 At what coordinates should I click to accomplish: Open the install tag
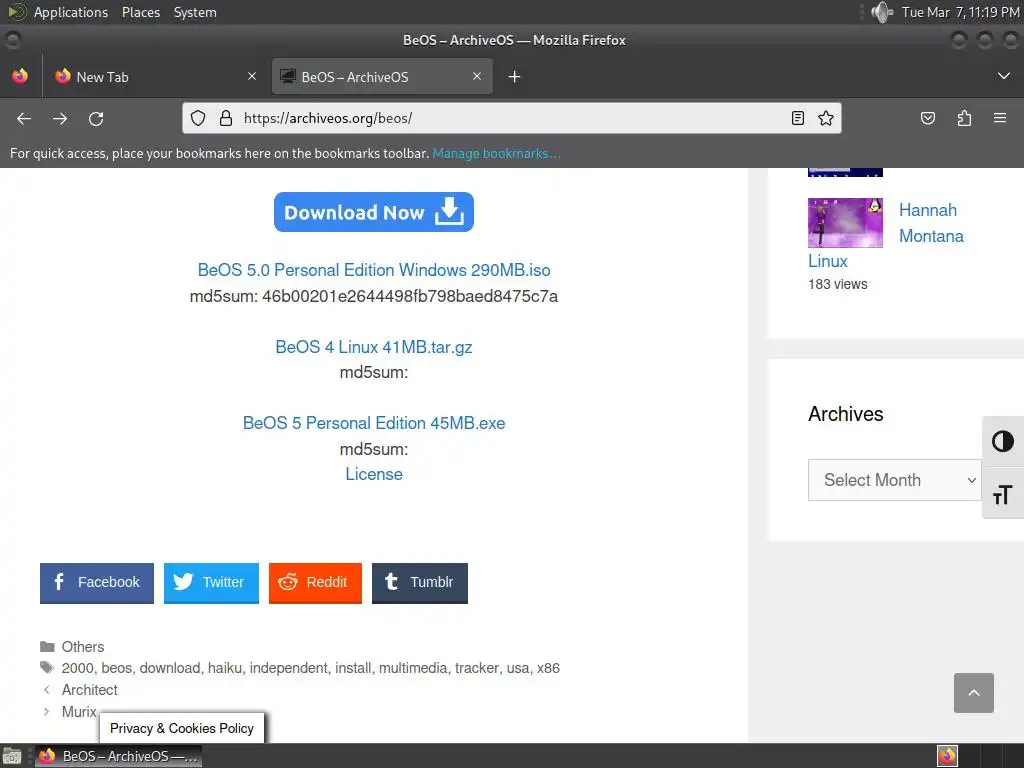pos(353,668)
